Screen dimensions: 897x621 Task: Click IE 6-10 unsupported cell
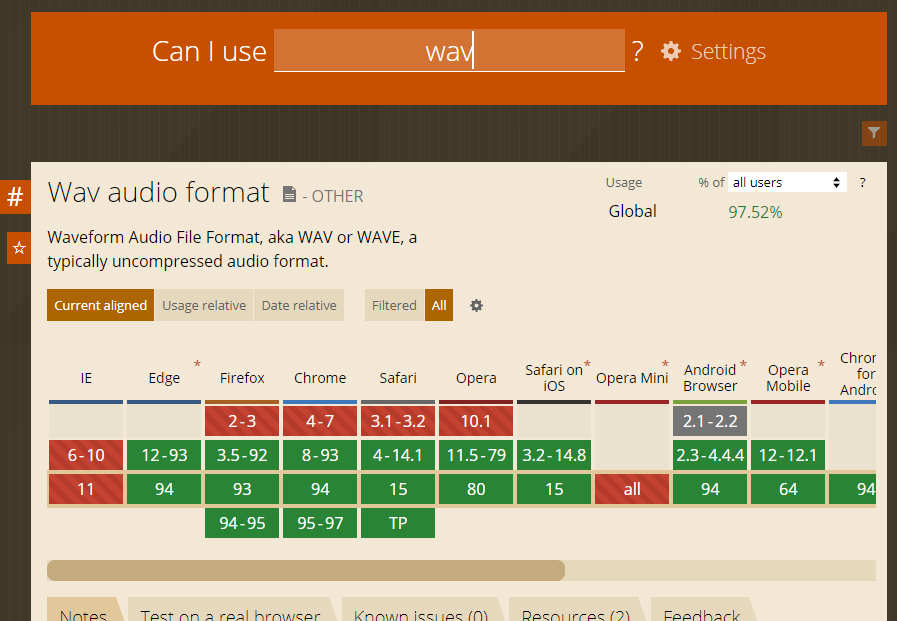86,455
